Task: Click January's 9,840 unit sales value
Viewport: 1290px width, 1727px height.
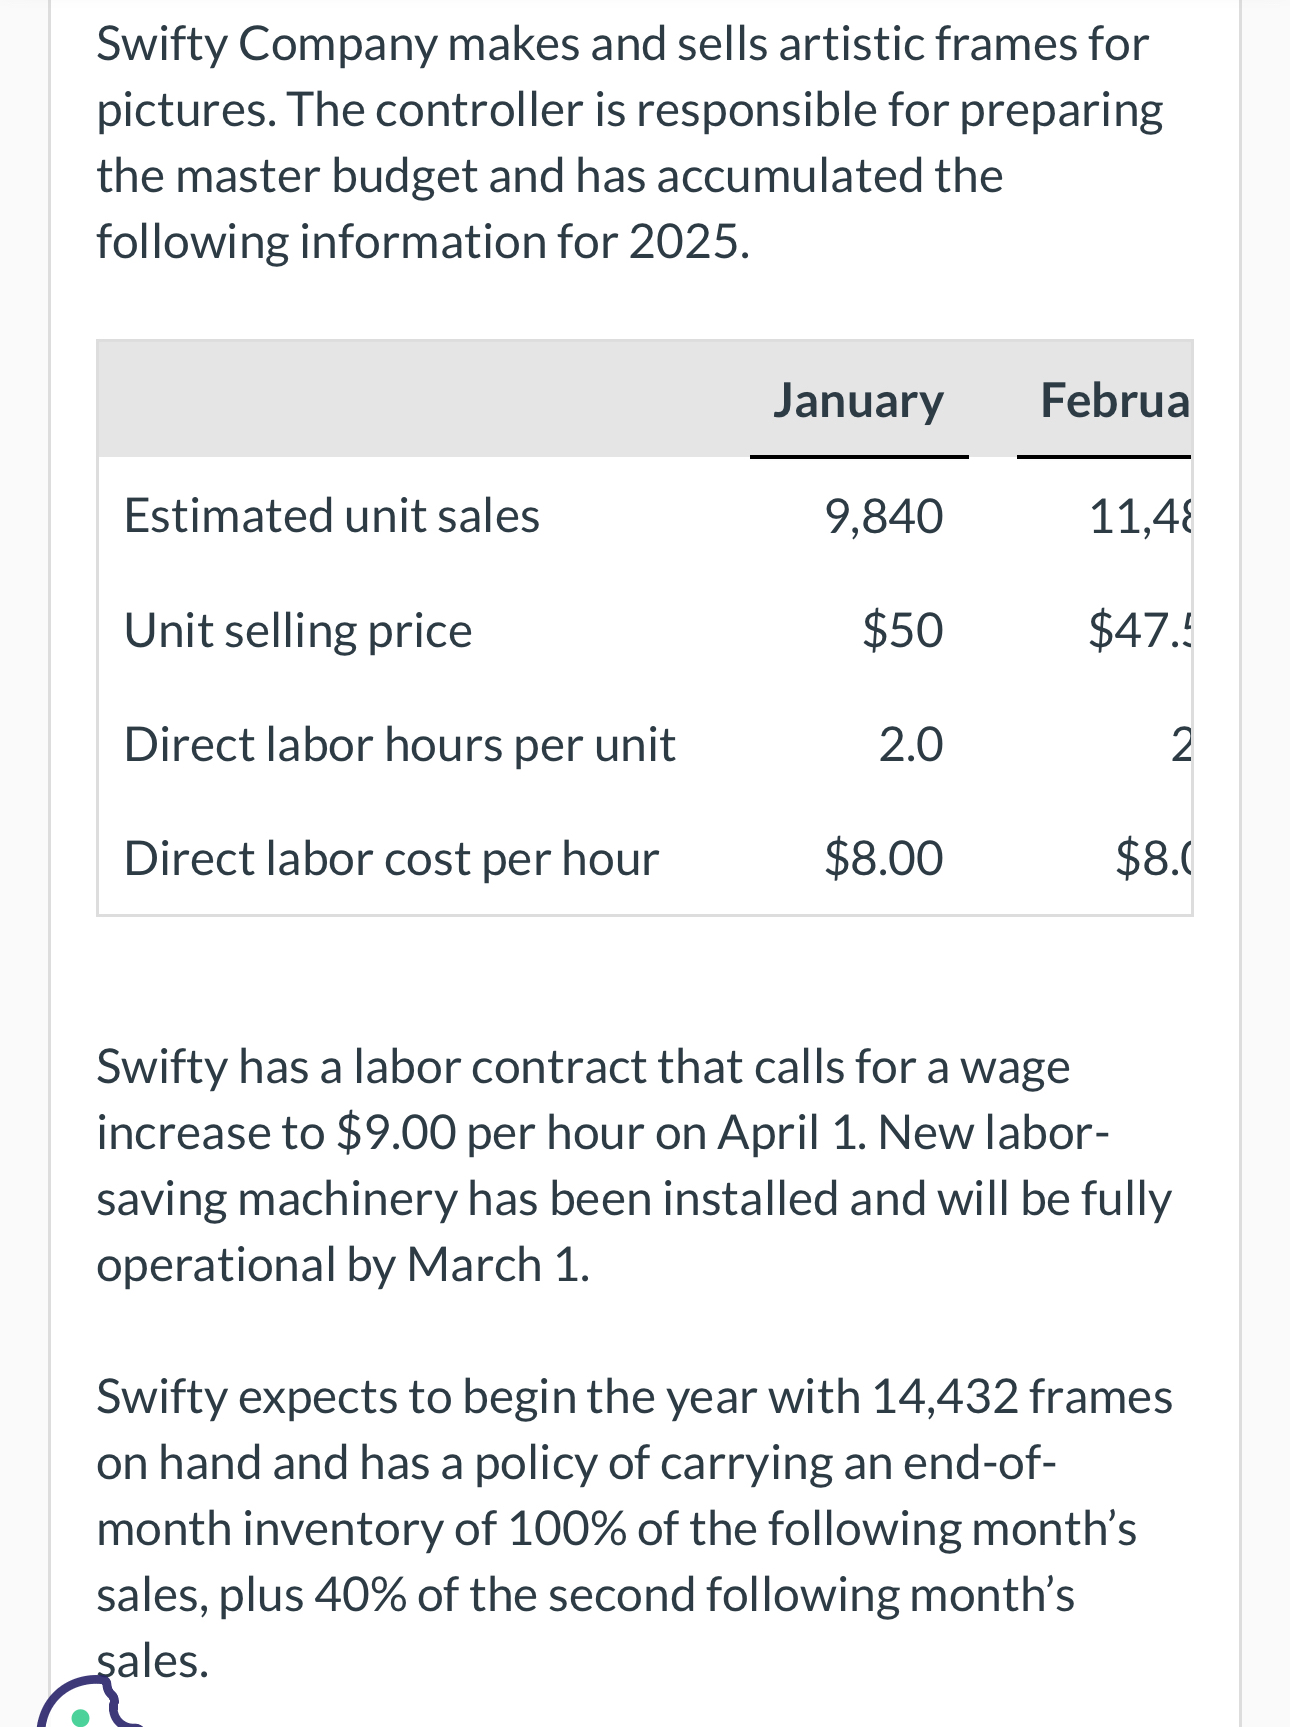Action: click(883, 517)
